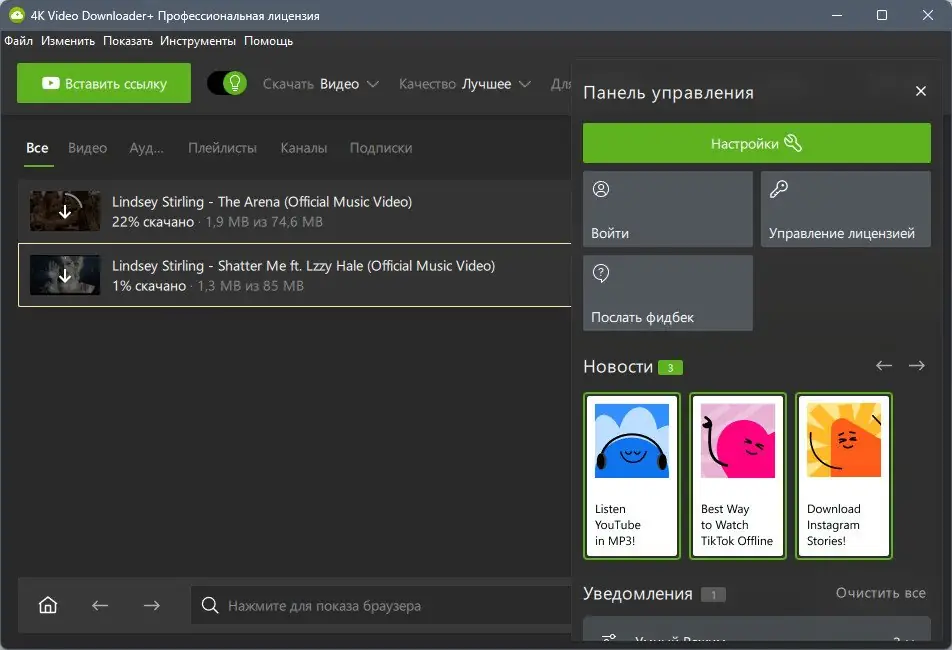The height and width of the screenshot is (650, 952).
Task: Open Управление лицензией key tile
Action: pos(845,209)
